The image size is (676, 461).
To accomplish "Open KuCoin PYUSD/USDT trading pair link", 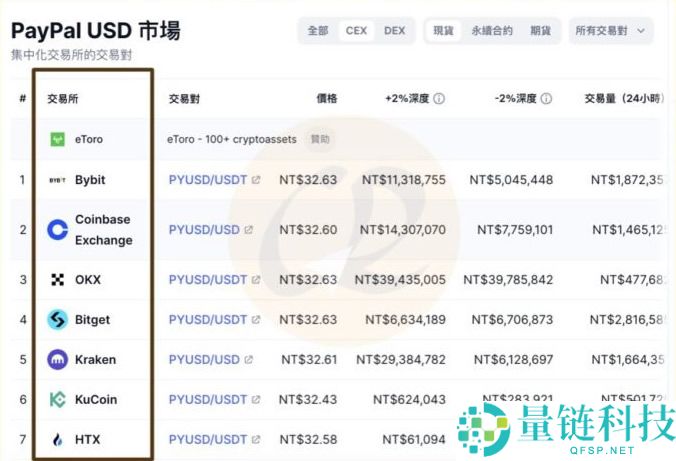I will click(208, 400).
